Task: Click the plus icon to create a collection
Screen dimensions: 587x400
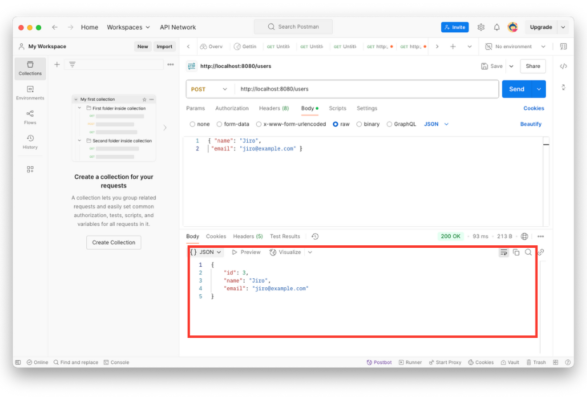Action: coord(57,64)
